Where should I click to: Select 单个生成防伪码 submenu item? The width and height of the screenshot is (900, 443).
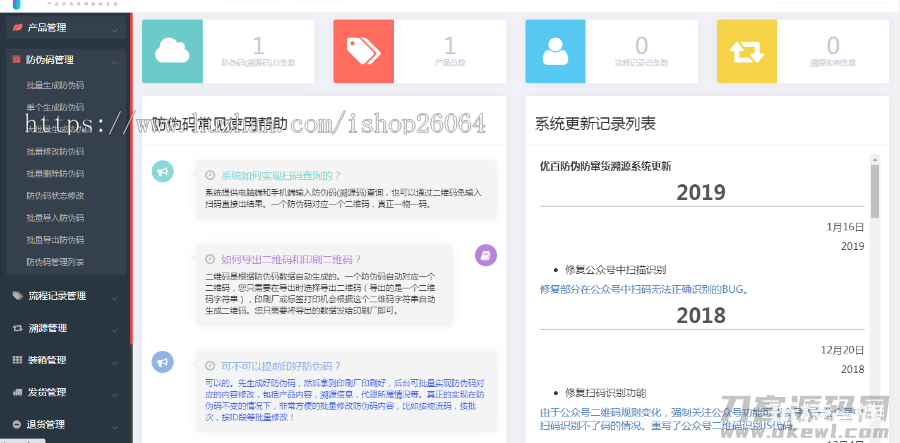(55, 107)
